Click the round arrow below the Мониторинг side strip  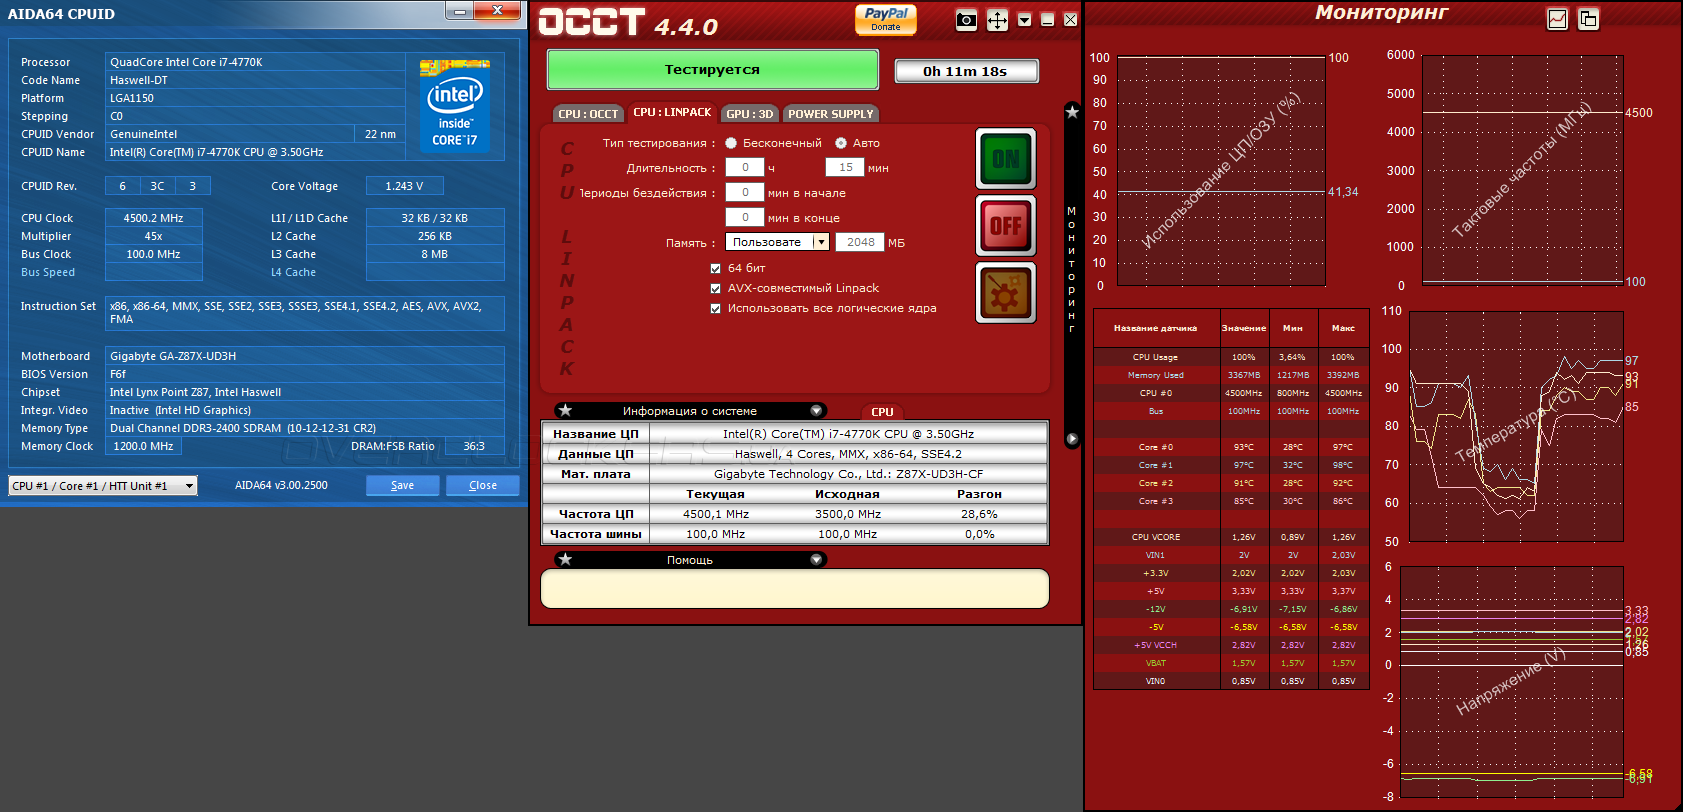(1072, 439)
